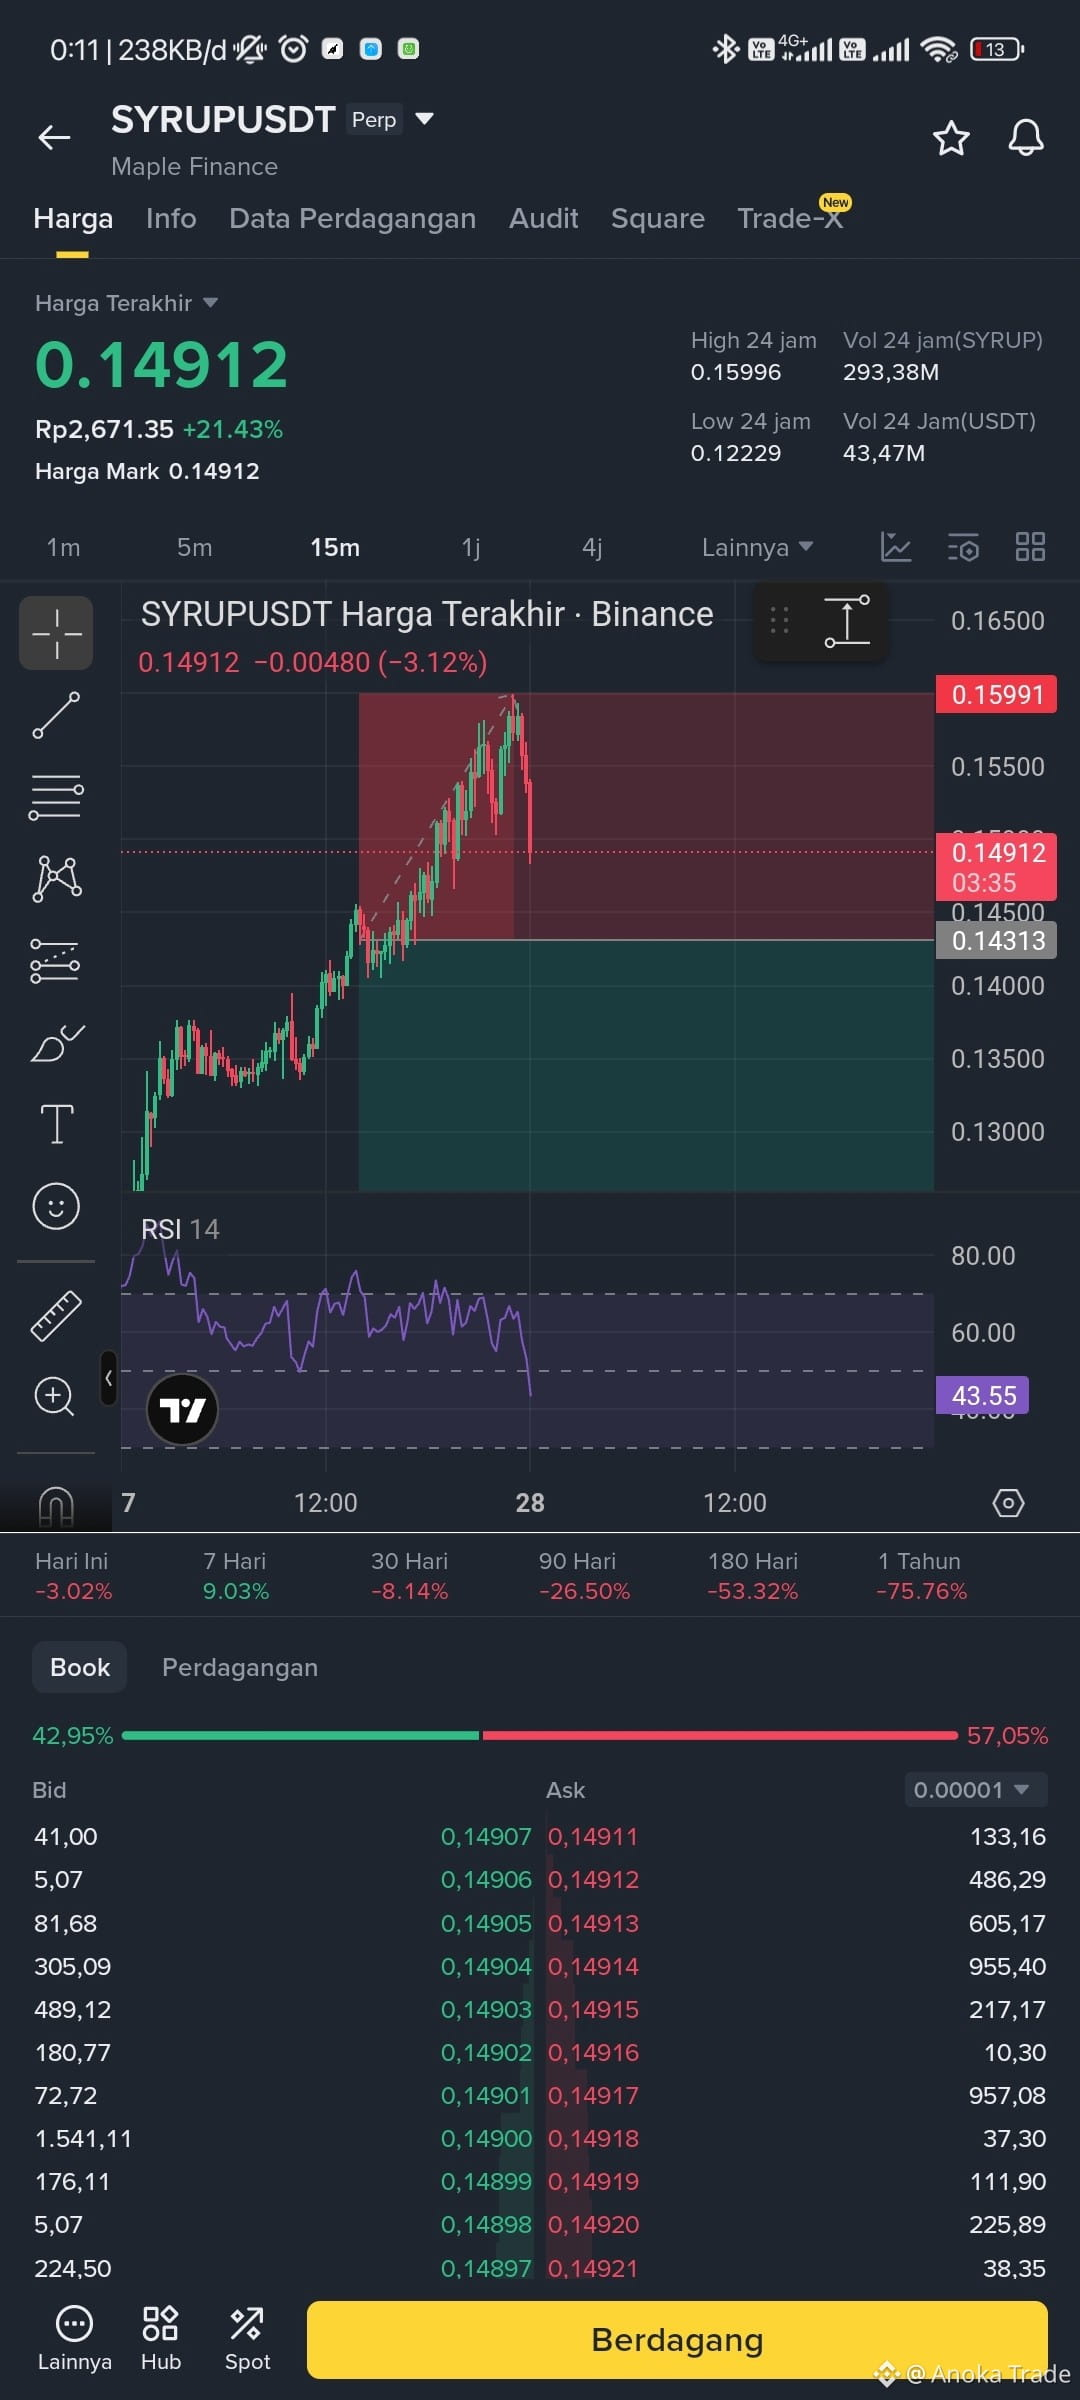Image resolution: width=1080 pixels, height=2400 pixels.
Task: Select bid price 0,14900
Action: [x=486, y=2138]
